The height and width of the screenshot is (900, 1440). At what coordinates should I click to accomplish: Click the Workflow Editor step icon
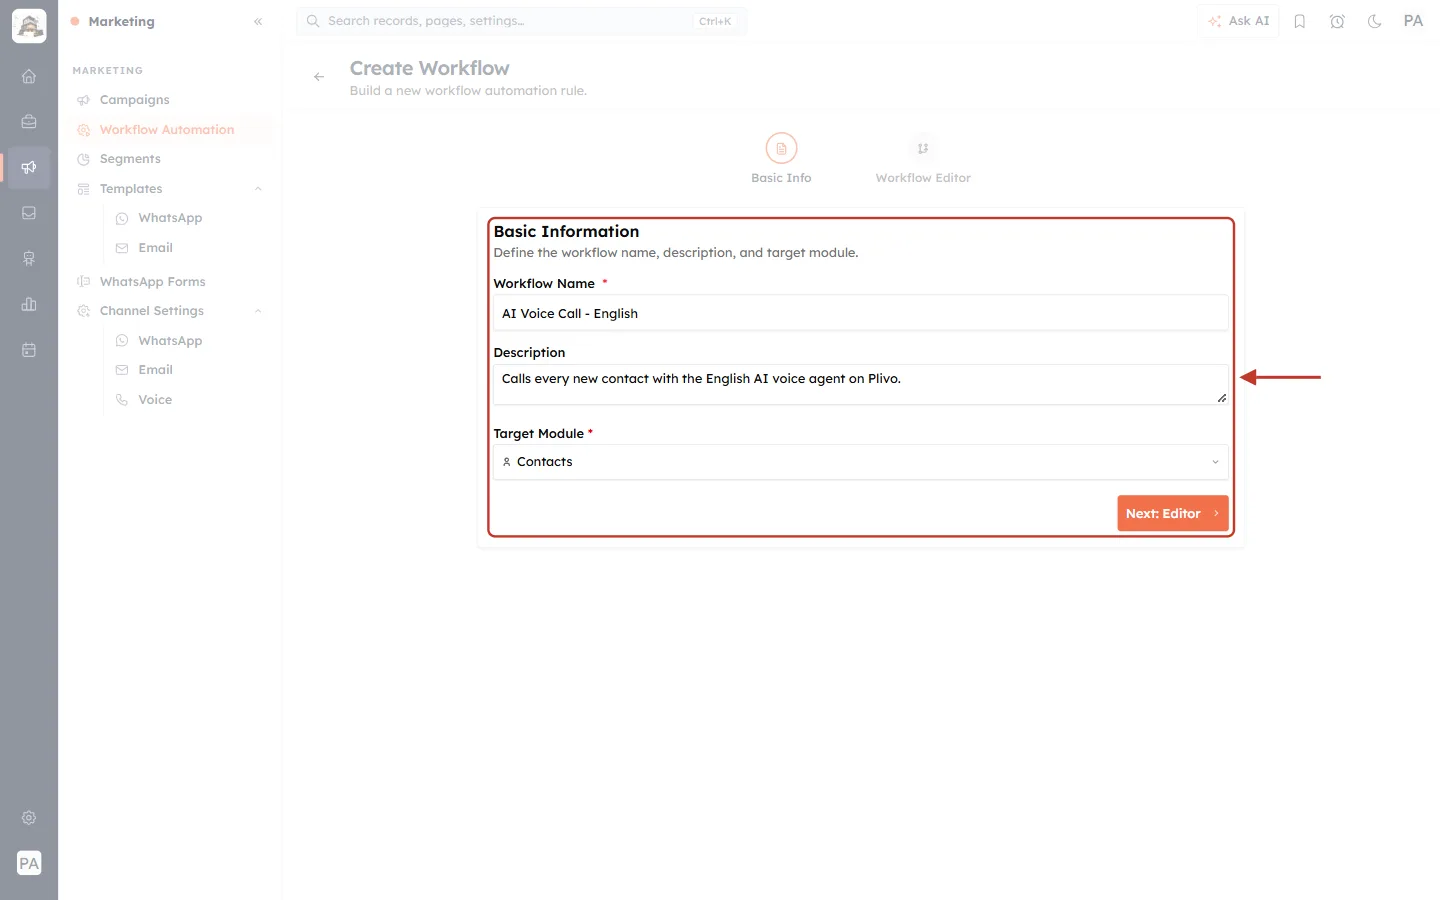(x=923, y=149)
